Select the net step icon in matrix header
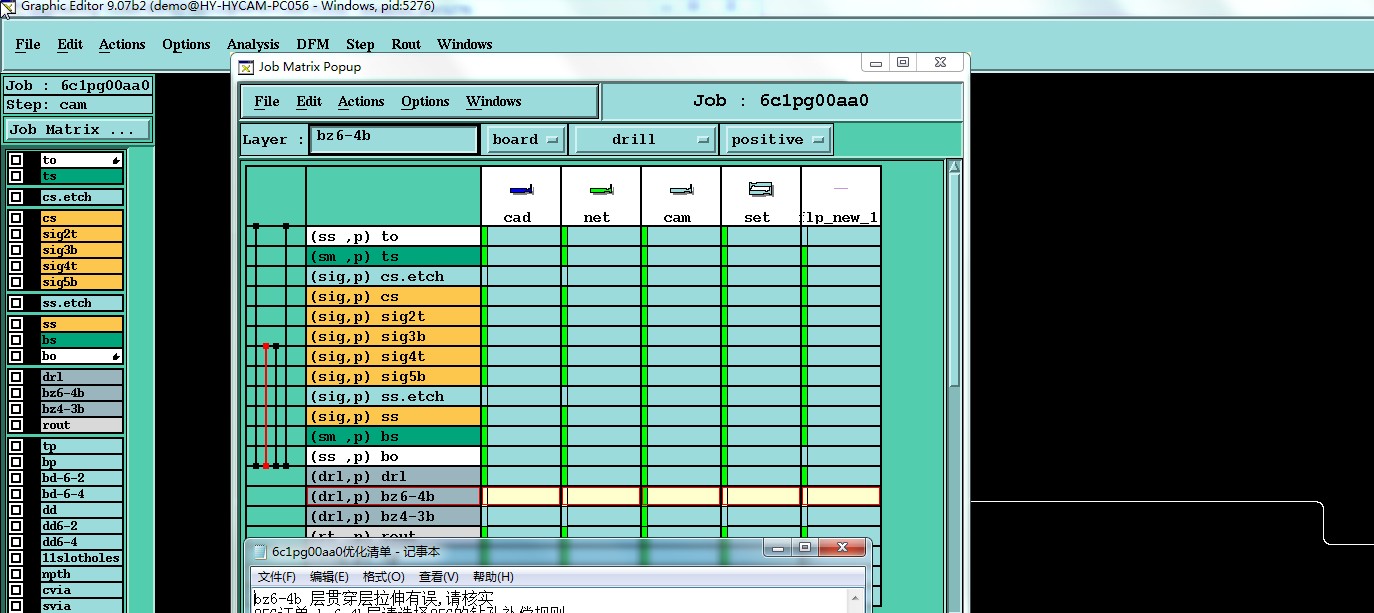 tap(600, 189)
